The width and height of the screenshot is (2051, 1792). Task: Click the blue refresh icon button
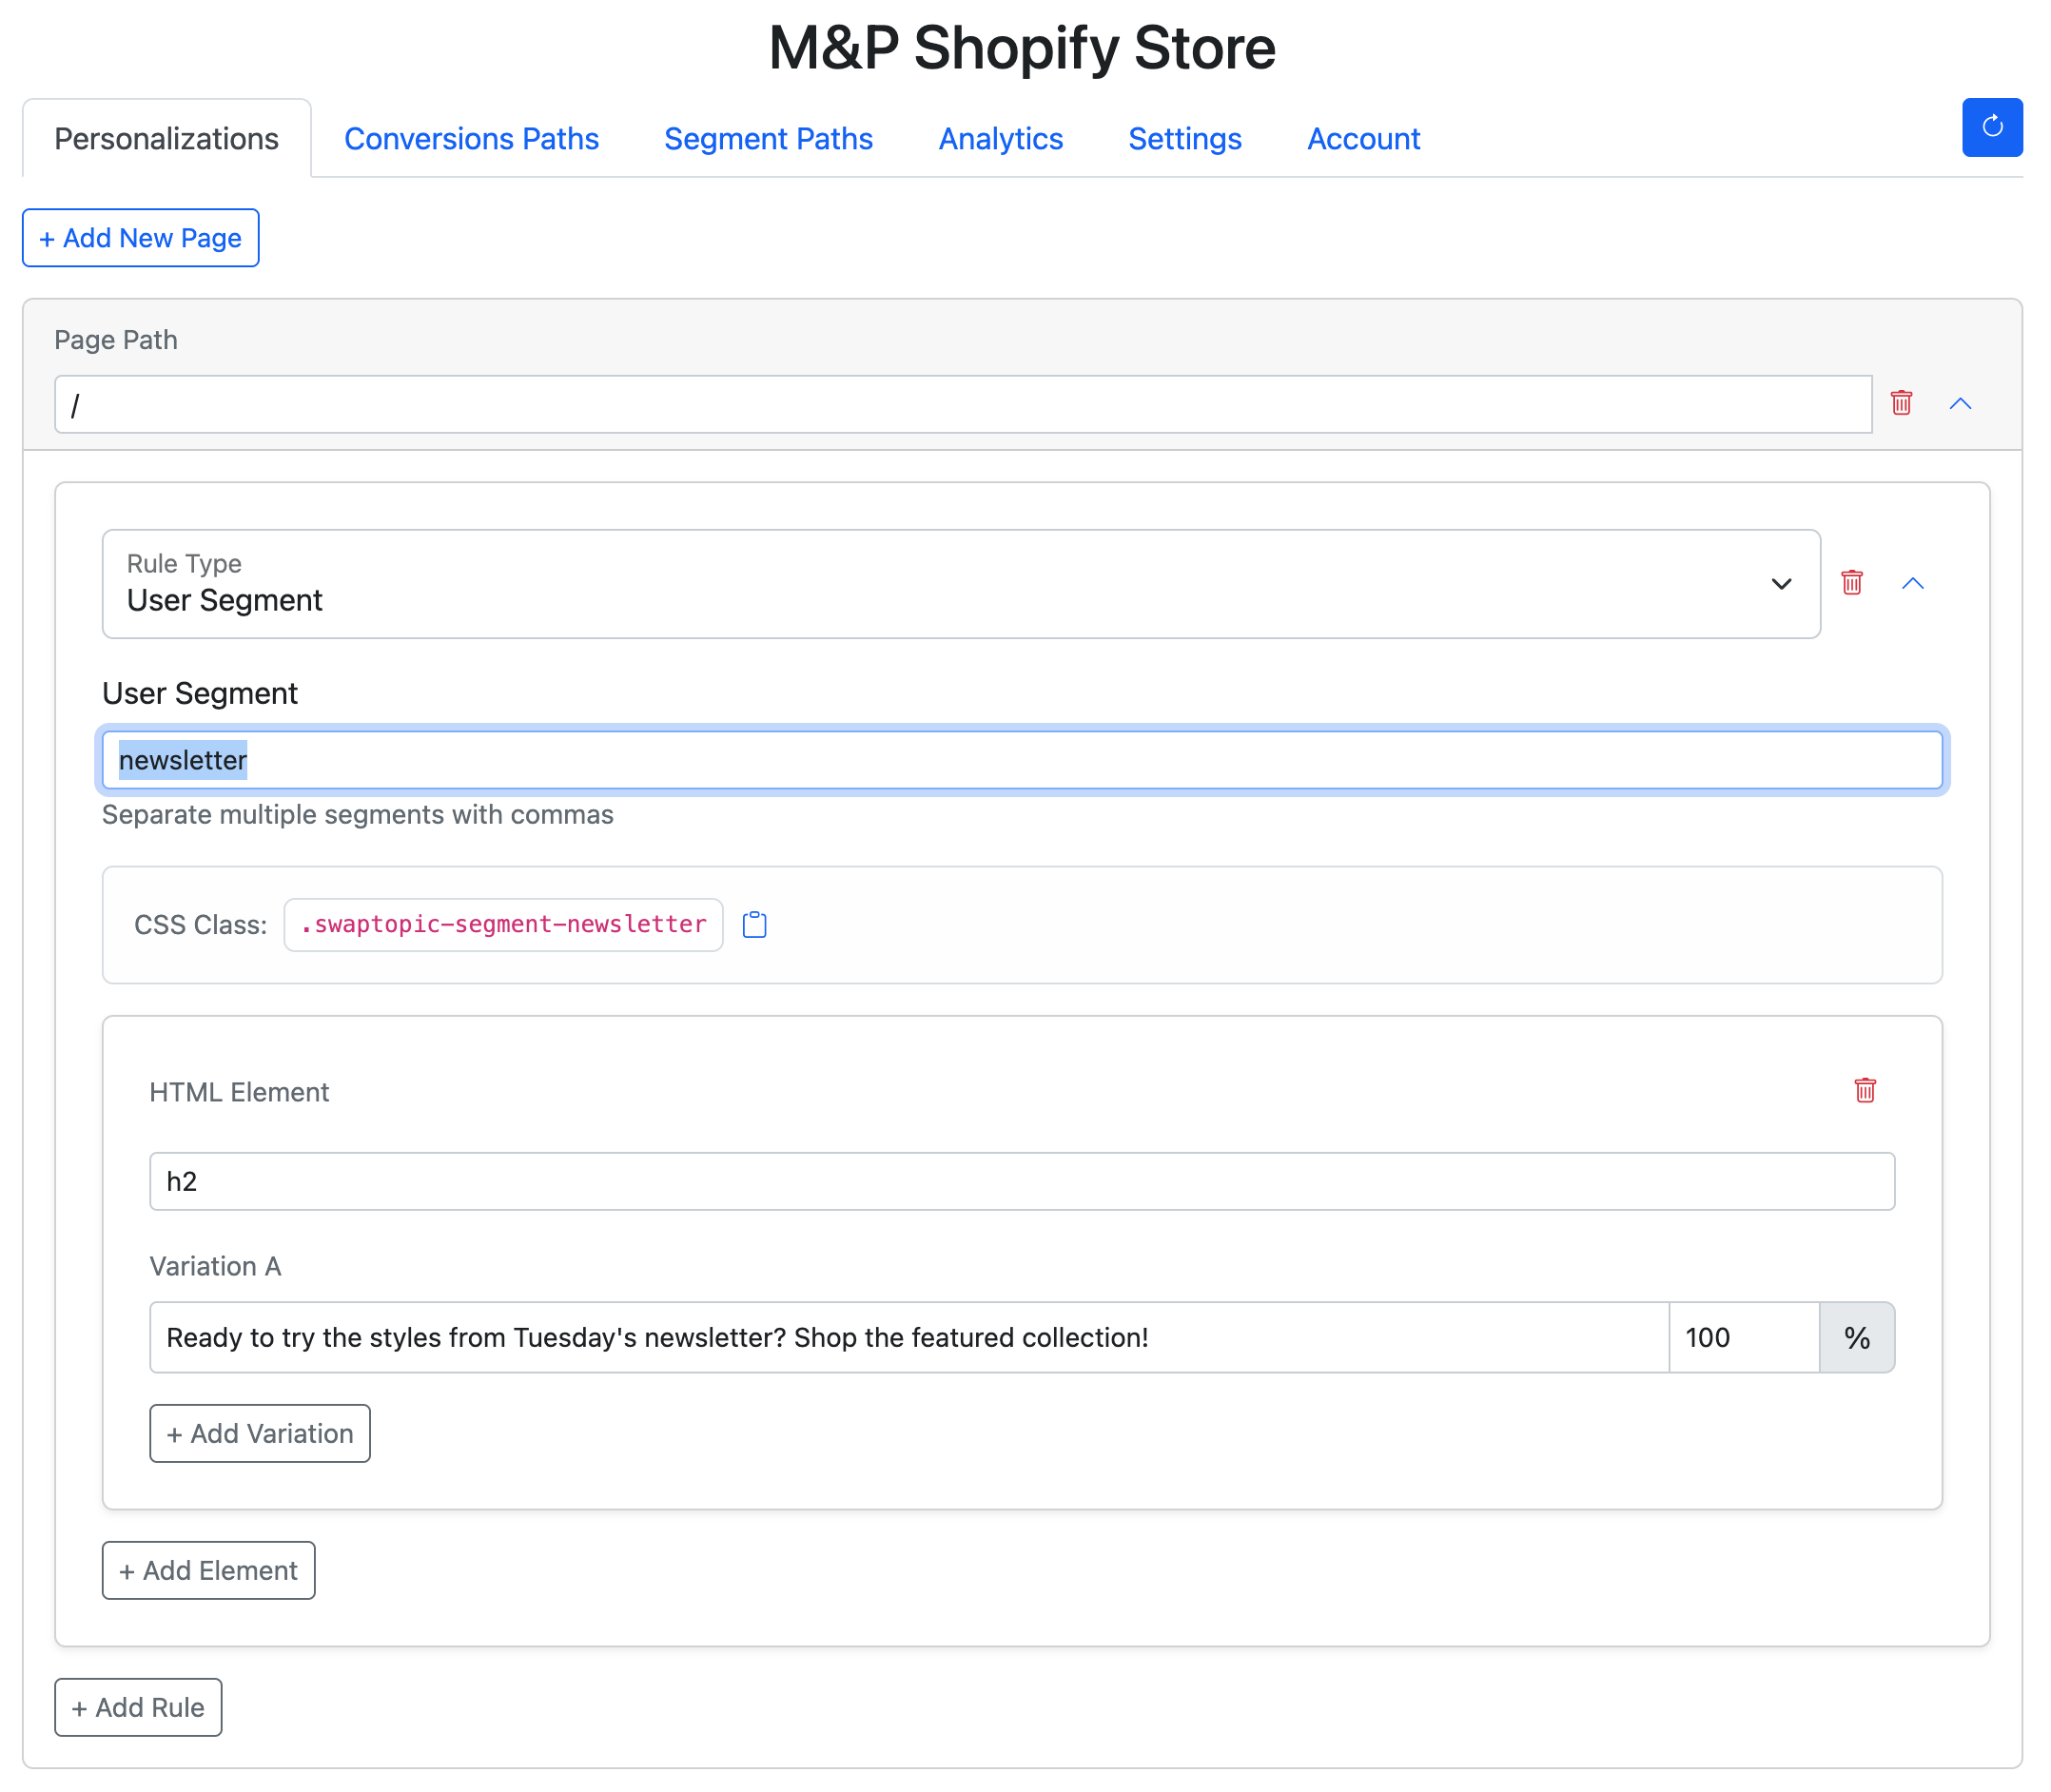pos(1991,127)
